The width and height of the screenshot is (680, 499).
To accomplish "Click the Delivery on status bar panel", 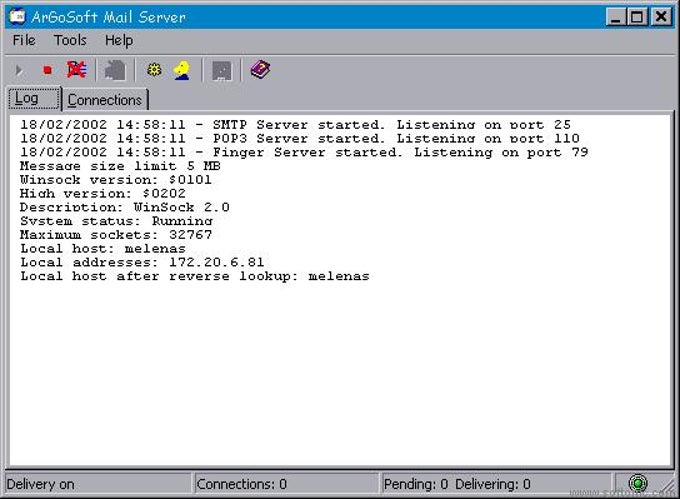I will coord(98,483).
